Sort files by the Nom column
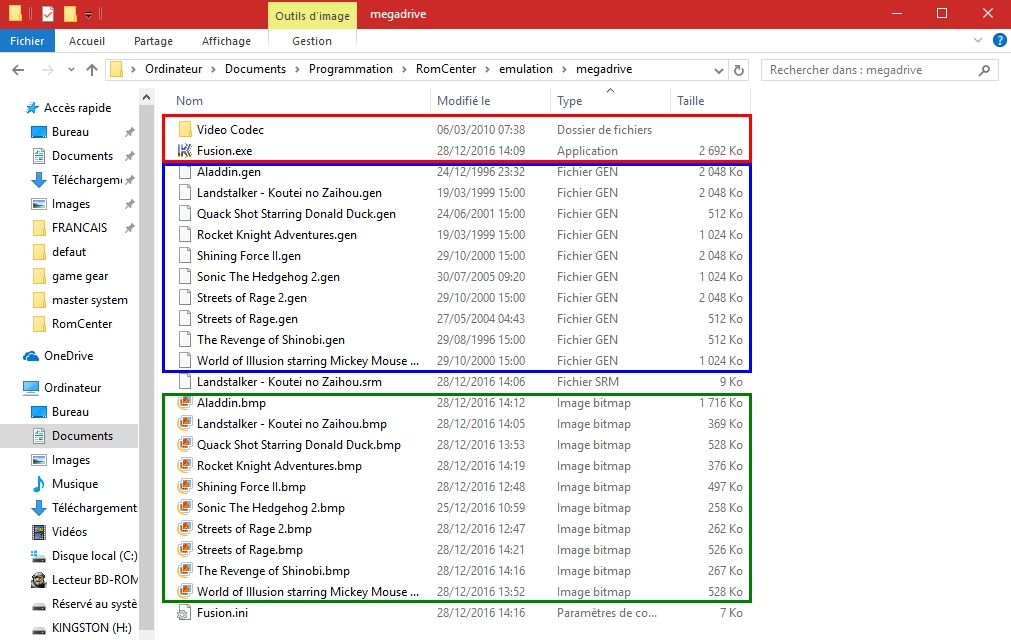This screenshot has height=640, width=1011. (297, 101)
